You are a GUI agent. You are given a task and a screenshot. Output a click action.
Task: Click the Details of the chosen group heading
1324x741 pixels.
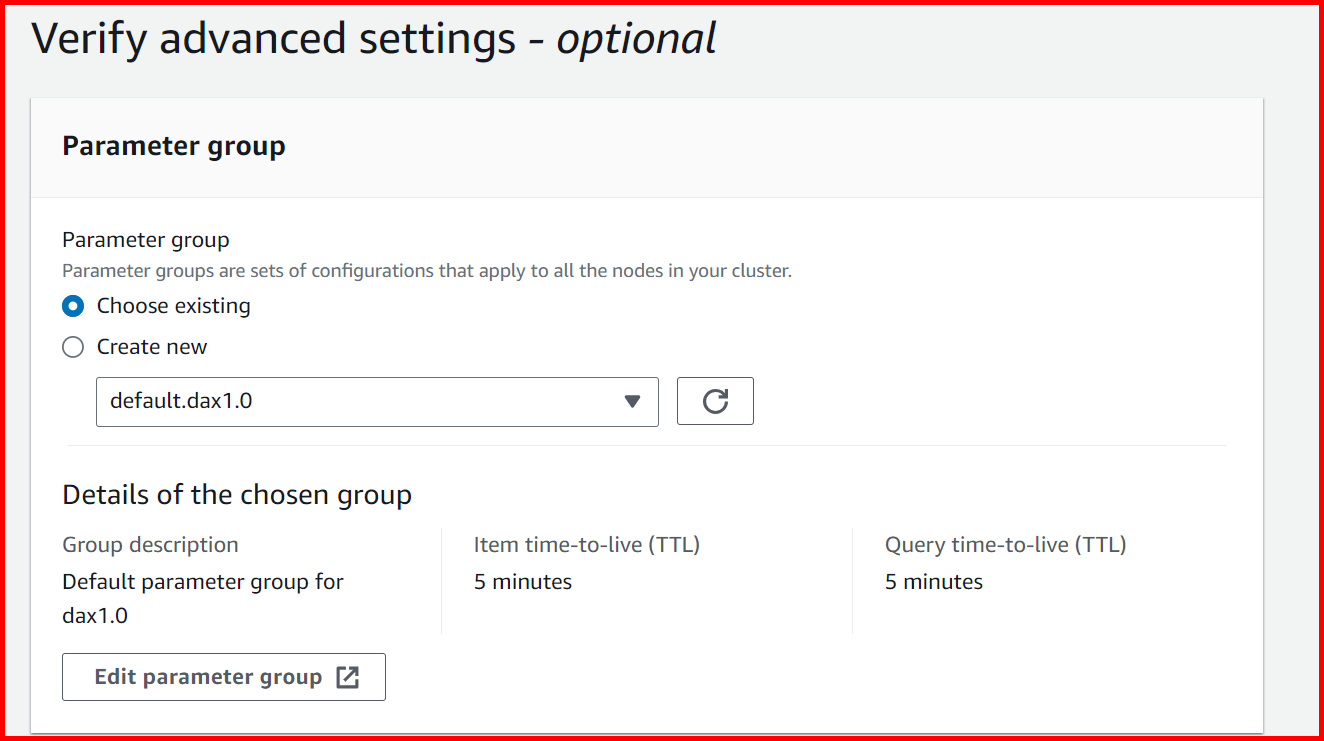pos(236,494)
